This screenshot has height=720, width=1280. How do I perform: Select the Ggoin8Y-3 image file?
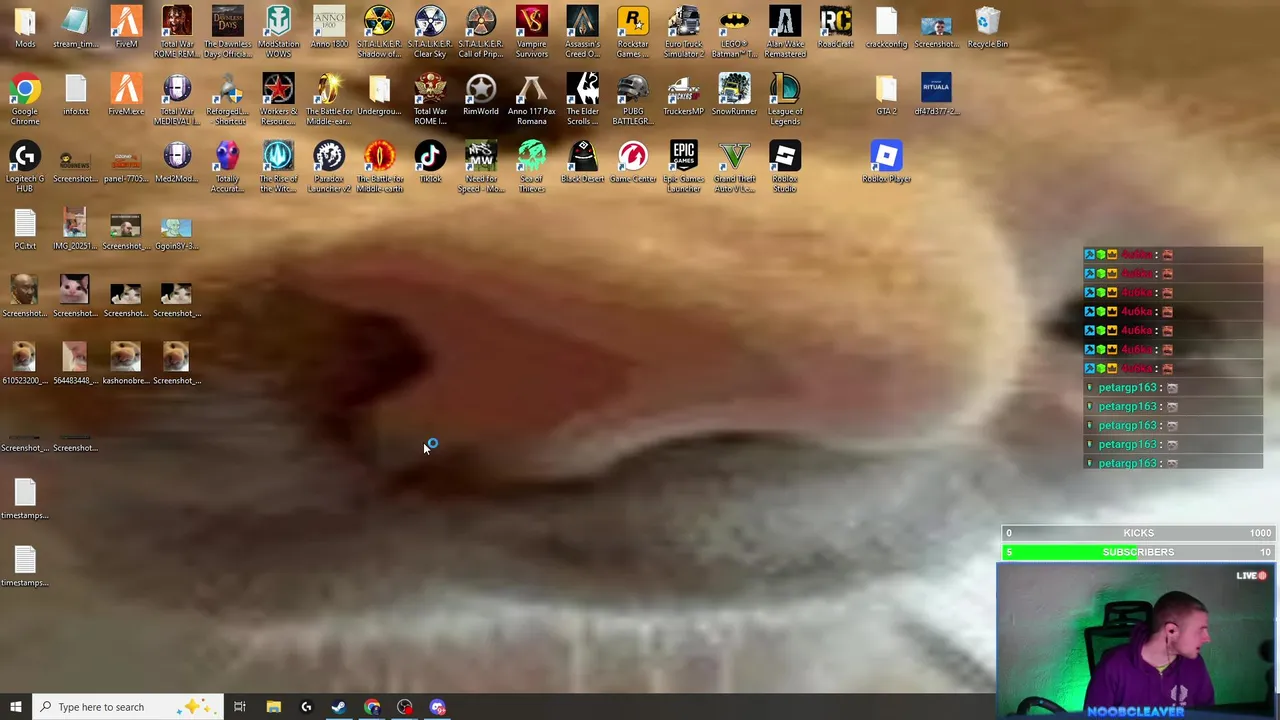[177, 230]
